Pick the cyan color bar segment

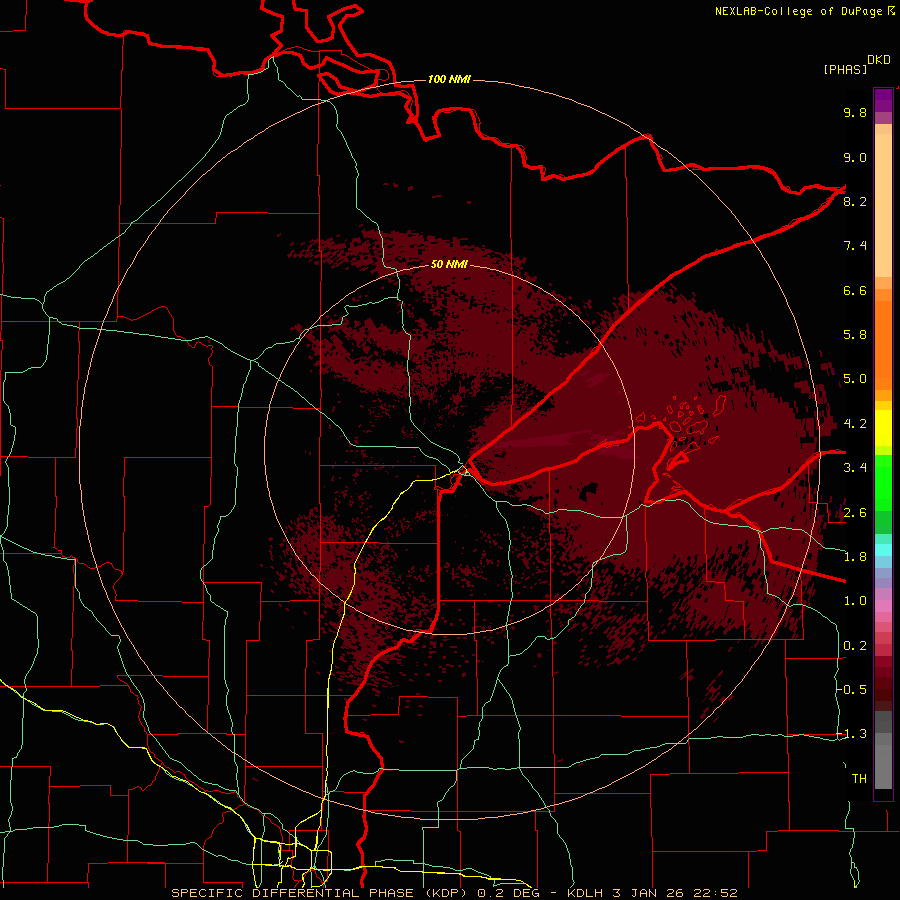(883, 550)
